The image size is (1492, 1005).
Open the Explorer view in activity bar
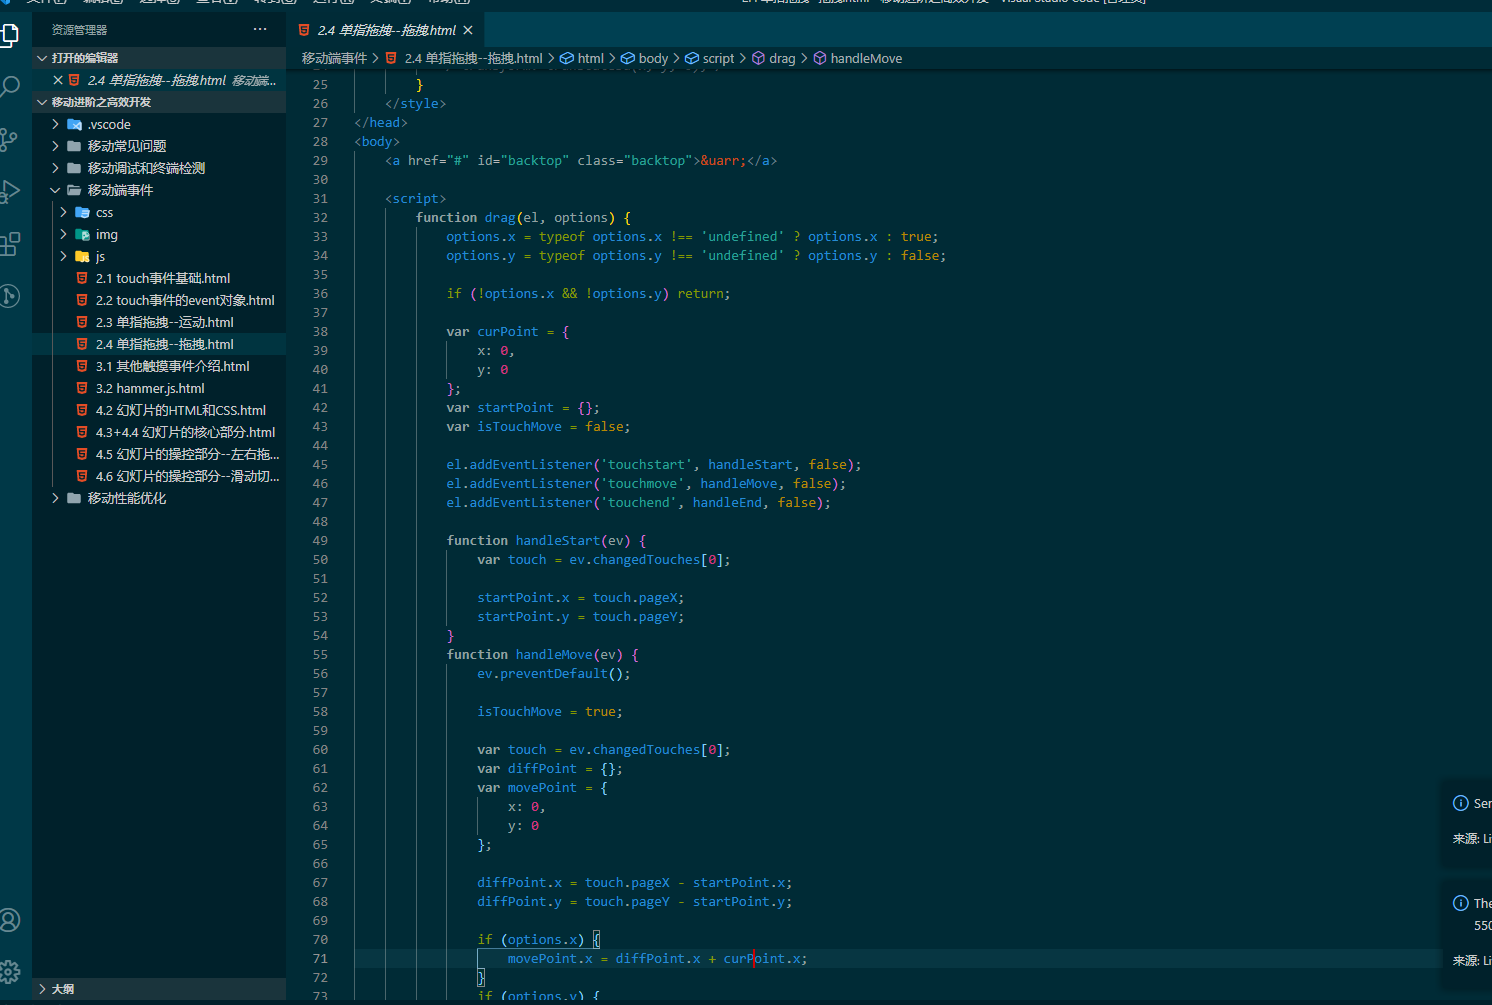point(9,35)
